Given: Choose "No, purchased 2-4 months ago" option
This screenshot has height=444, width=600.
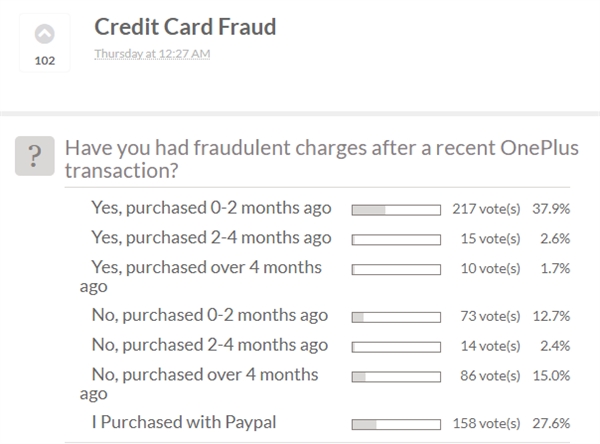Looking at the screenshot, I should tap(209, 345).
